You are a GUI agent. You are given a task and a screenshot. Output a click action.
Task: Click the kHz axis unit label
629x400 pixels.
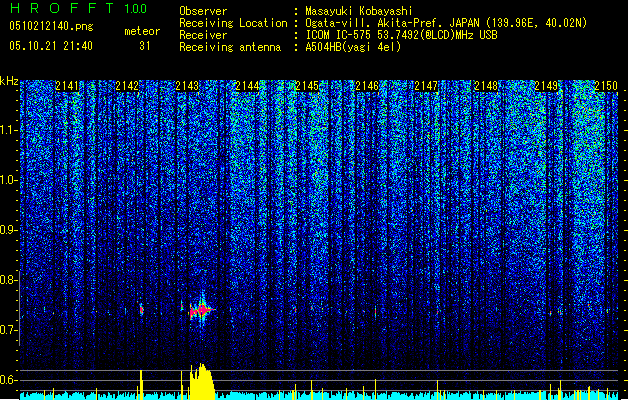tap(9, 81)
